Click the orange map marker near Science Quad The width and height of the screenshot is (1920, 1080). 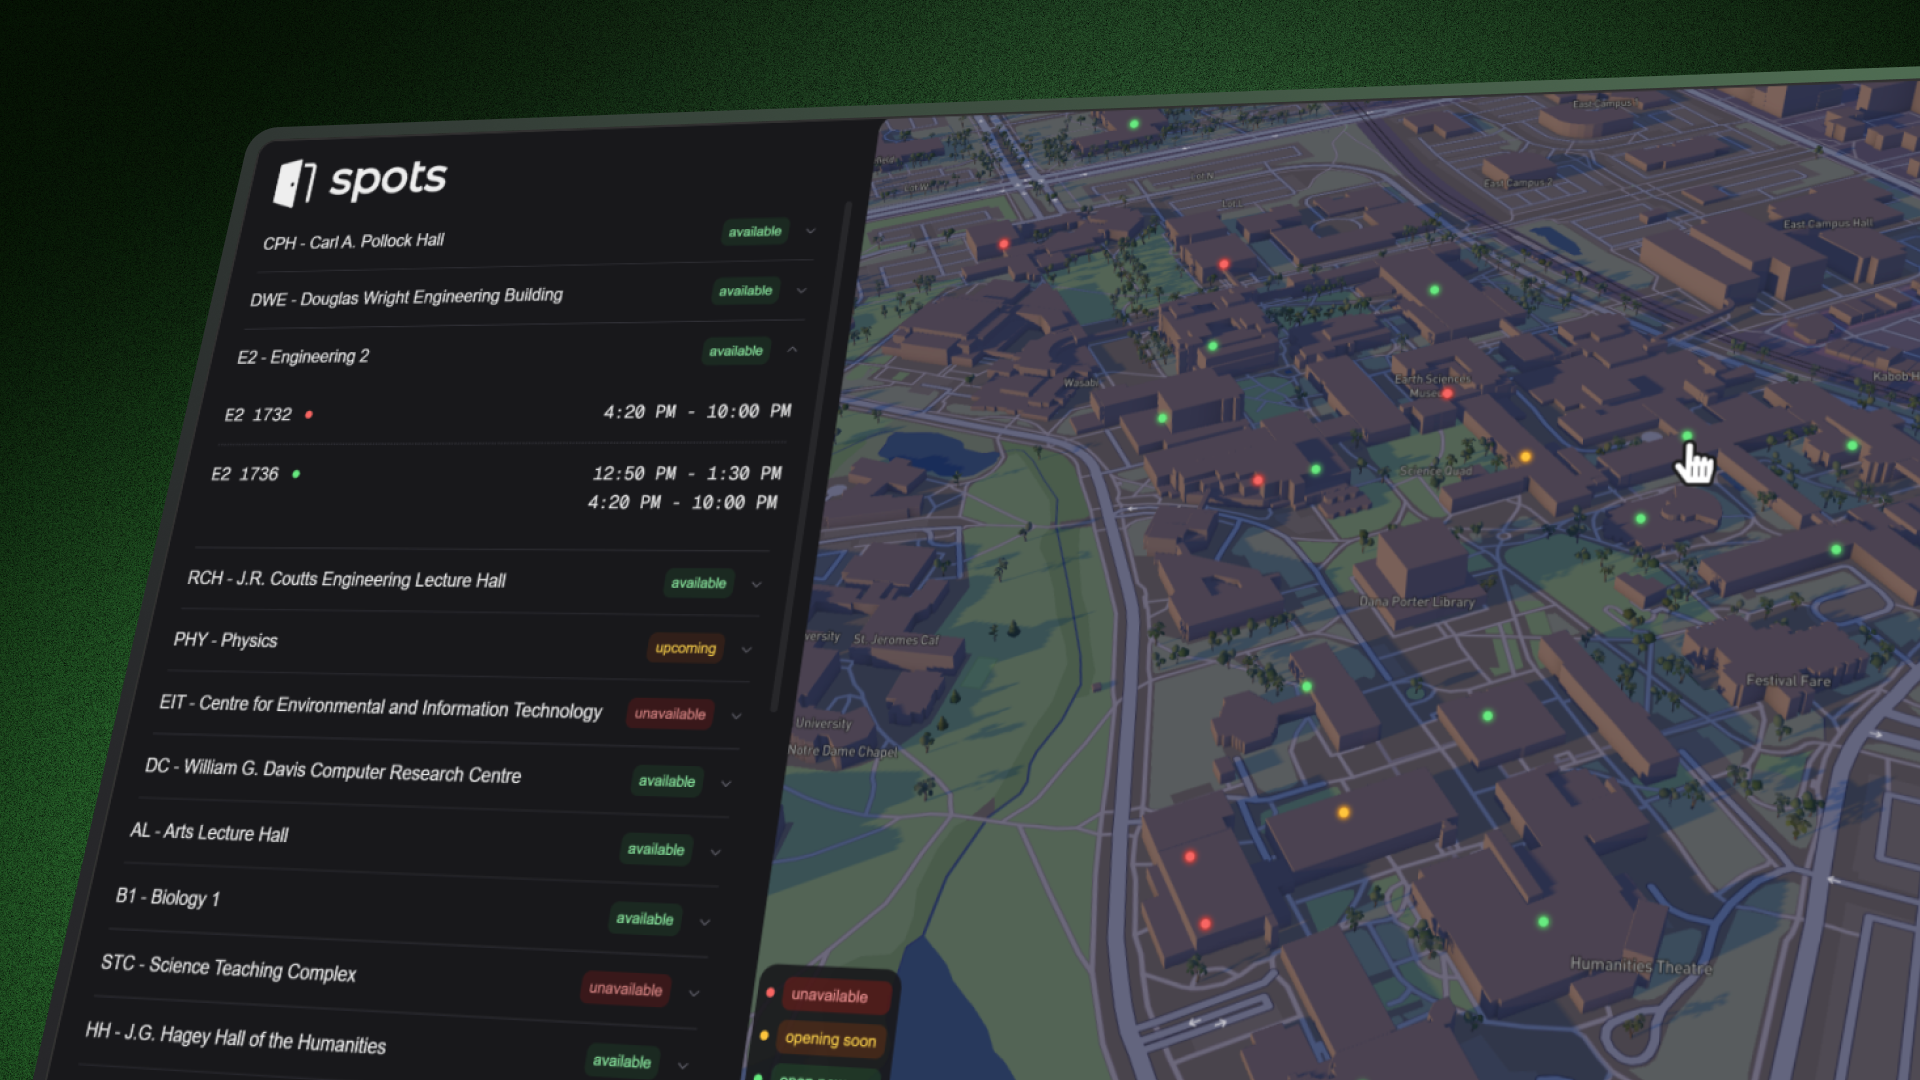[x=1525, y=457]
